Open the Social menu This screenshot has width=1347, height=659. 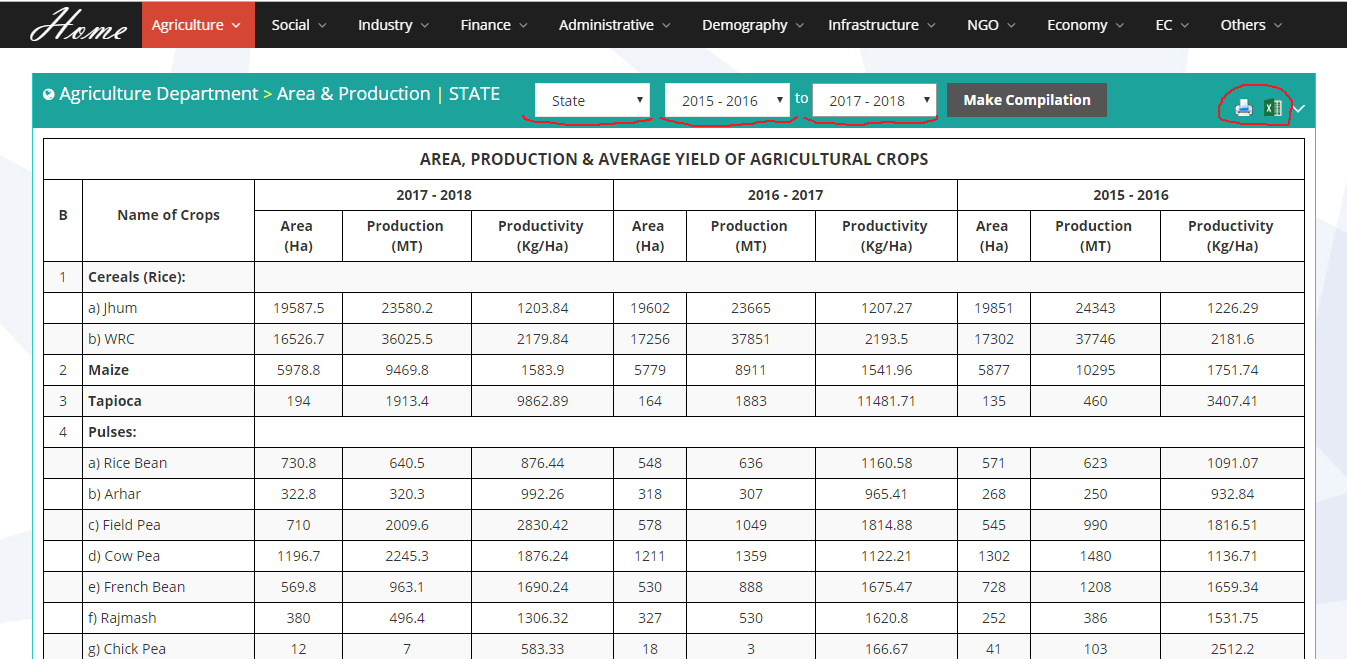299,25
